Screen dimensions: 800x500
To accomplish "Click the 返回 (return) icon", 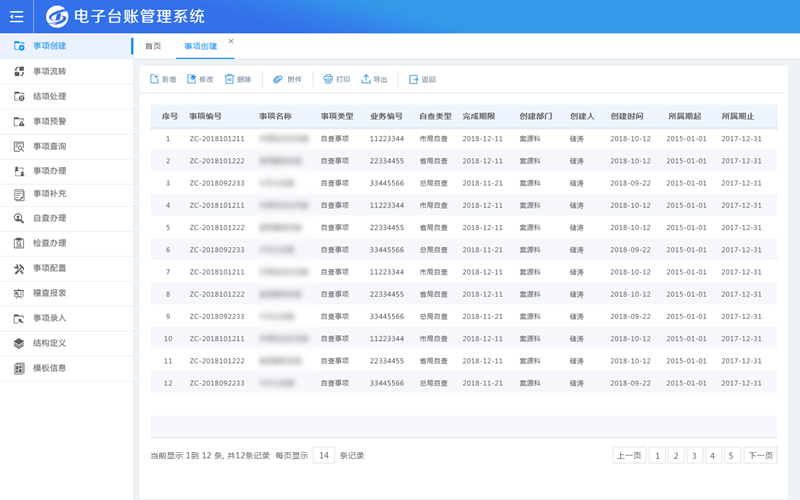I will (x=414, y=79).
